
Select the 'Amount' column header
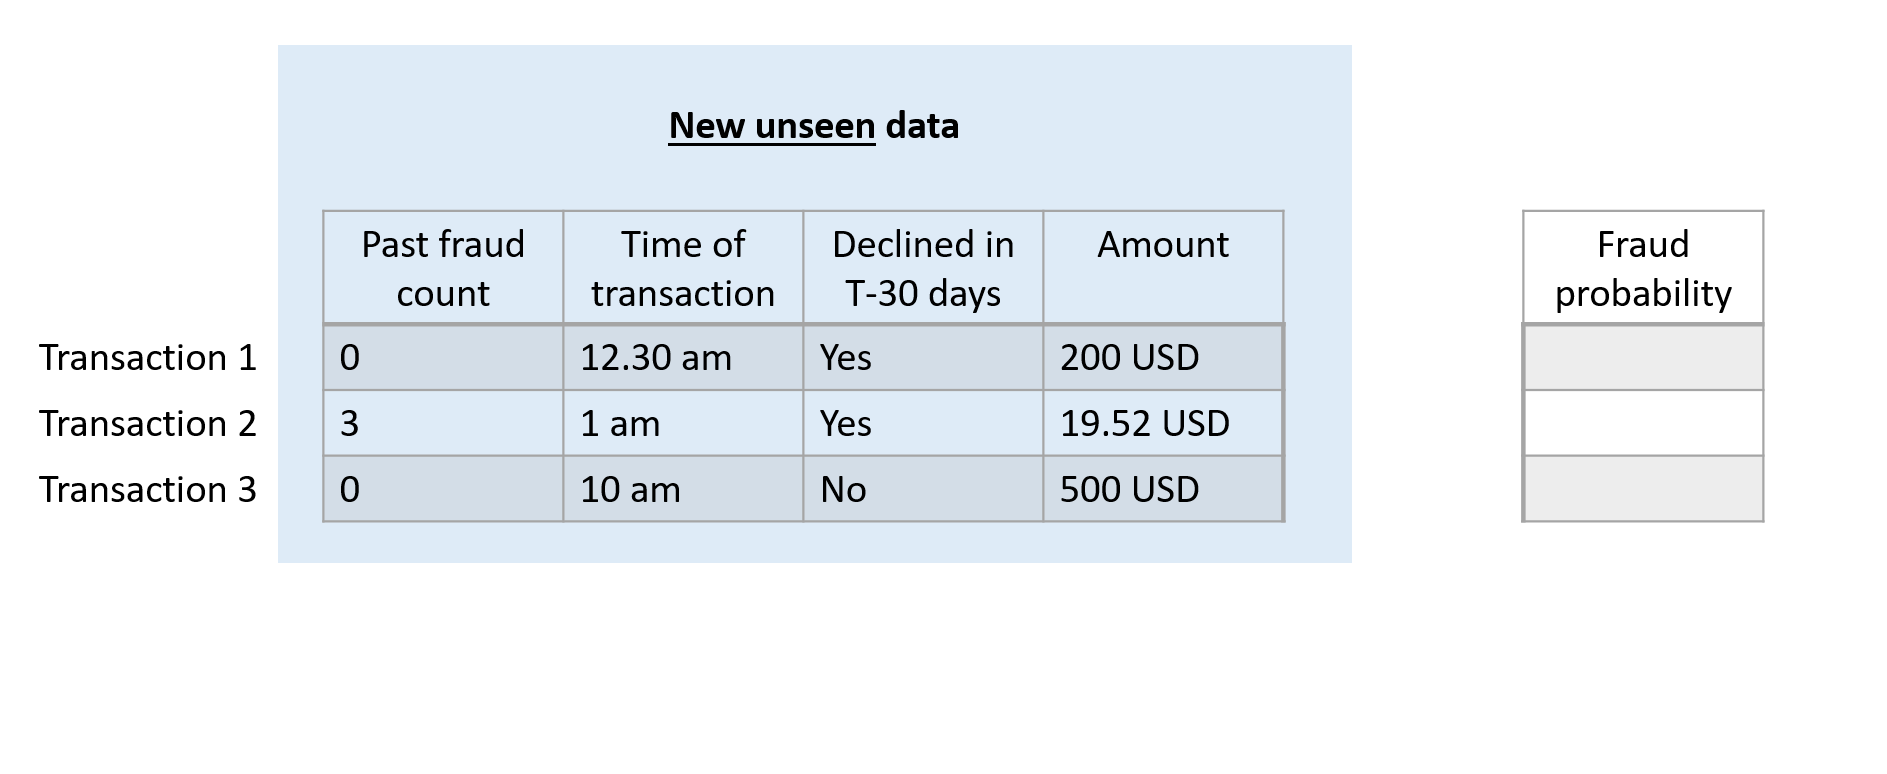[1163, 268]
